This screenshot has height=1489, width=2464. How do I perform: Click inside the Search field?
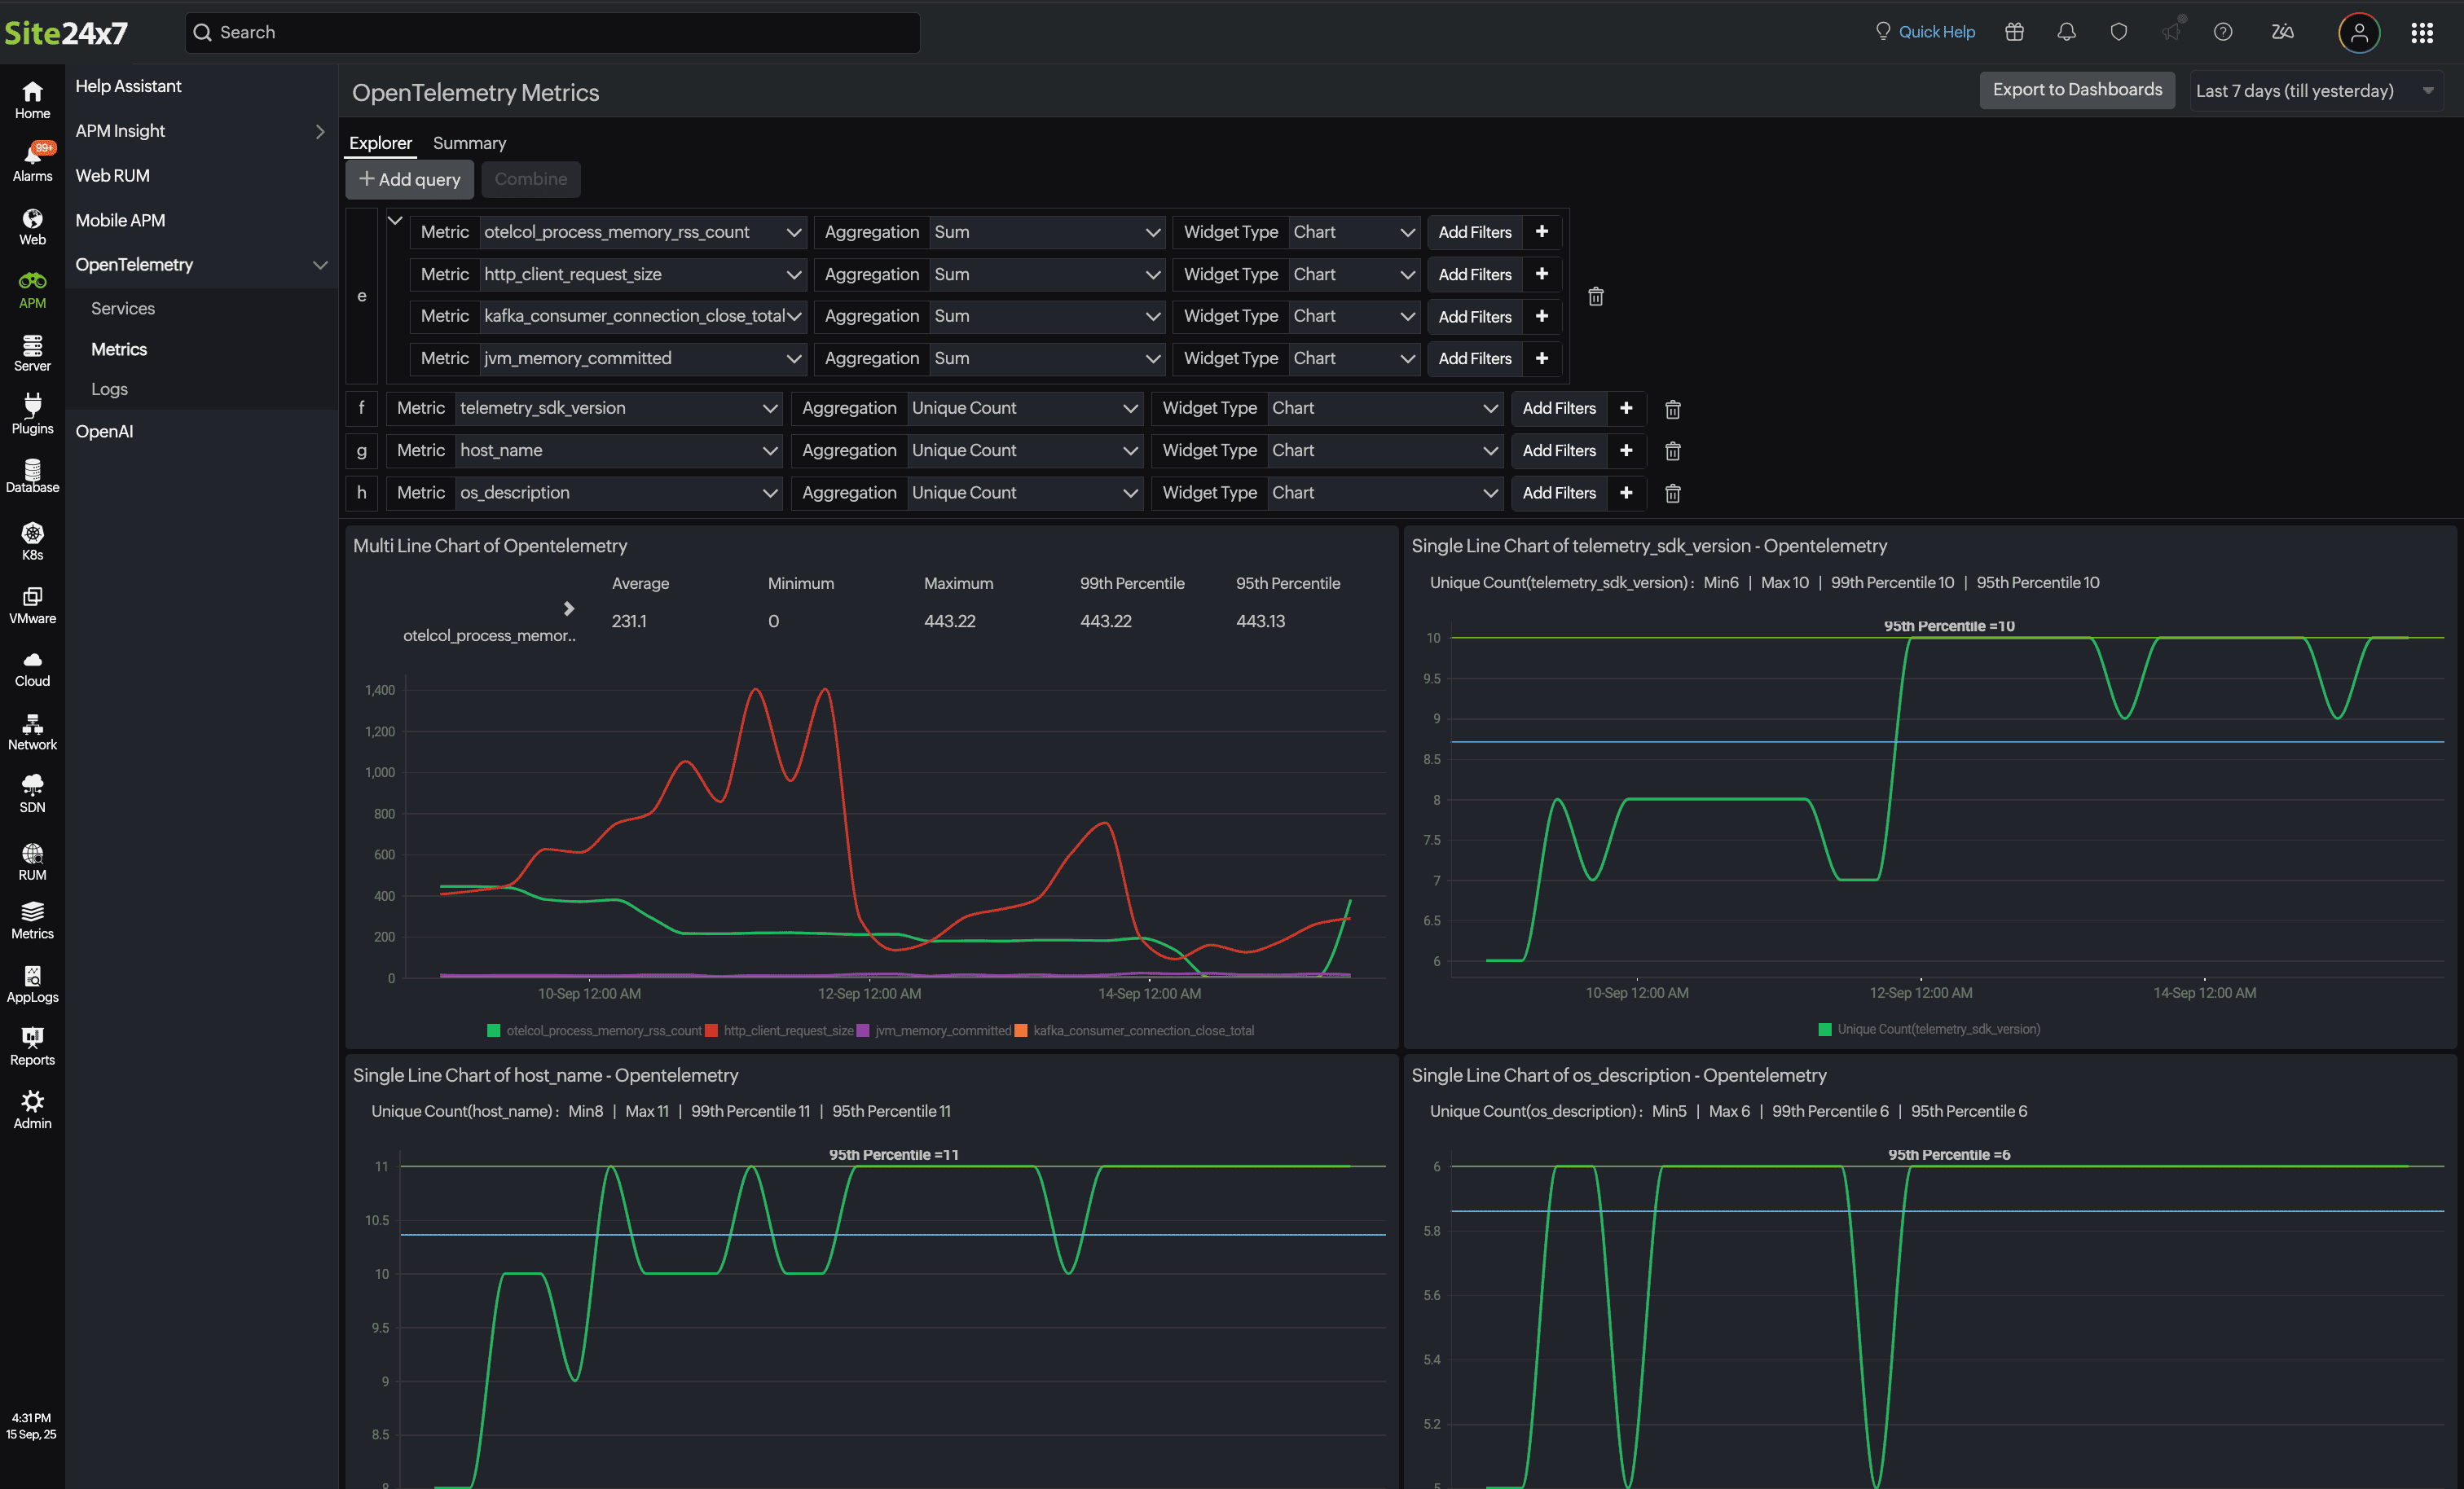click(553, 32)
